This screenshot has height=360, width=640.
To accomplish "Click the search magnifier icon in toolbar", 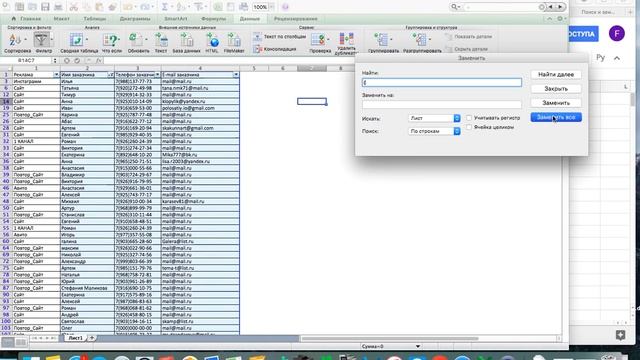I will coord(454,7).
